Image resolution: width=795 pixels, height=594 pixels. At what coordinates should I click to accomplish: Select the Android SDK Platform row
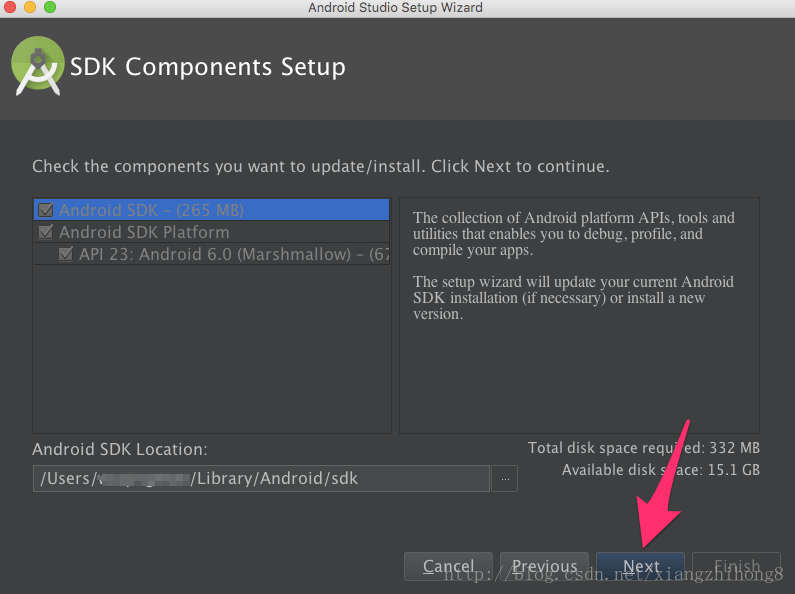click(211, 232)
